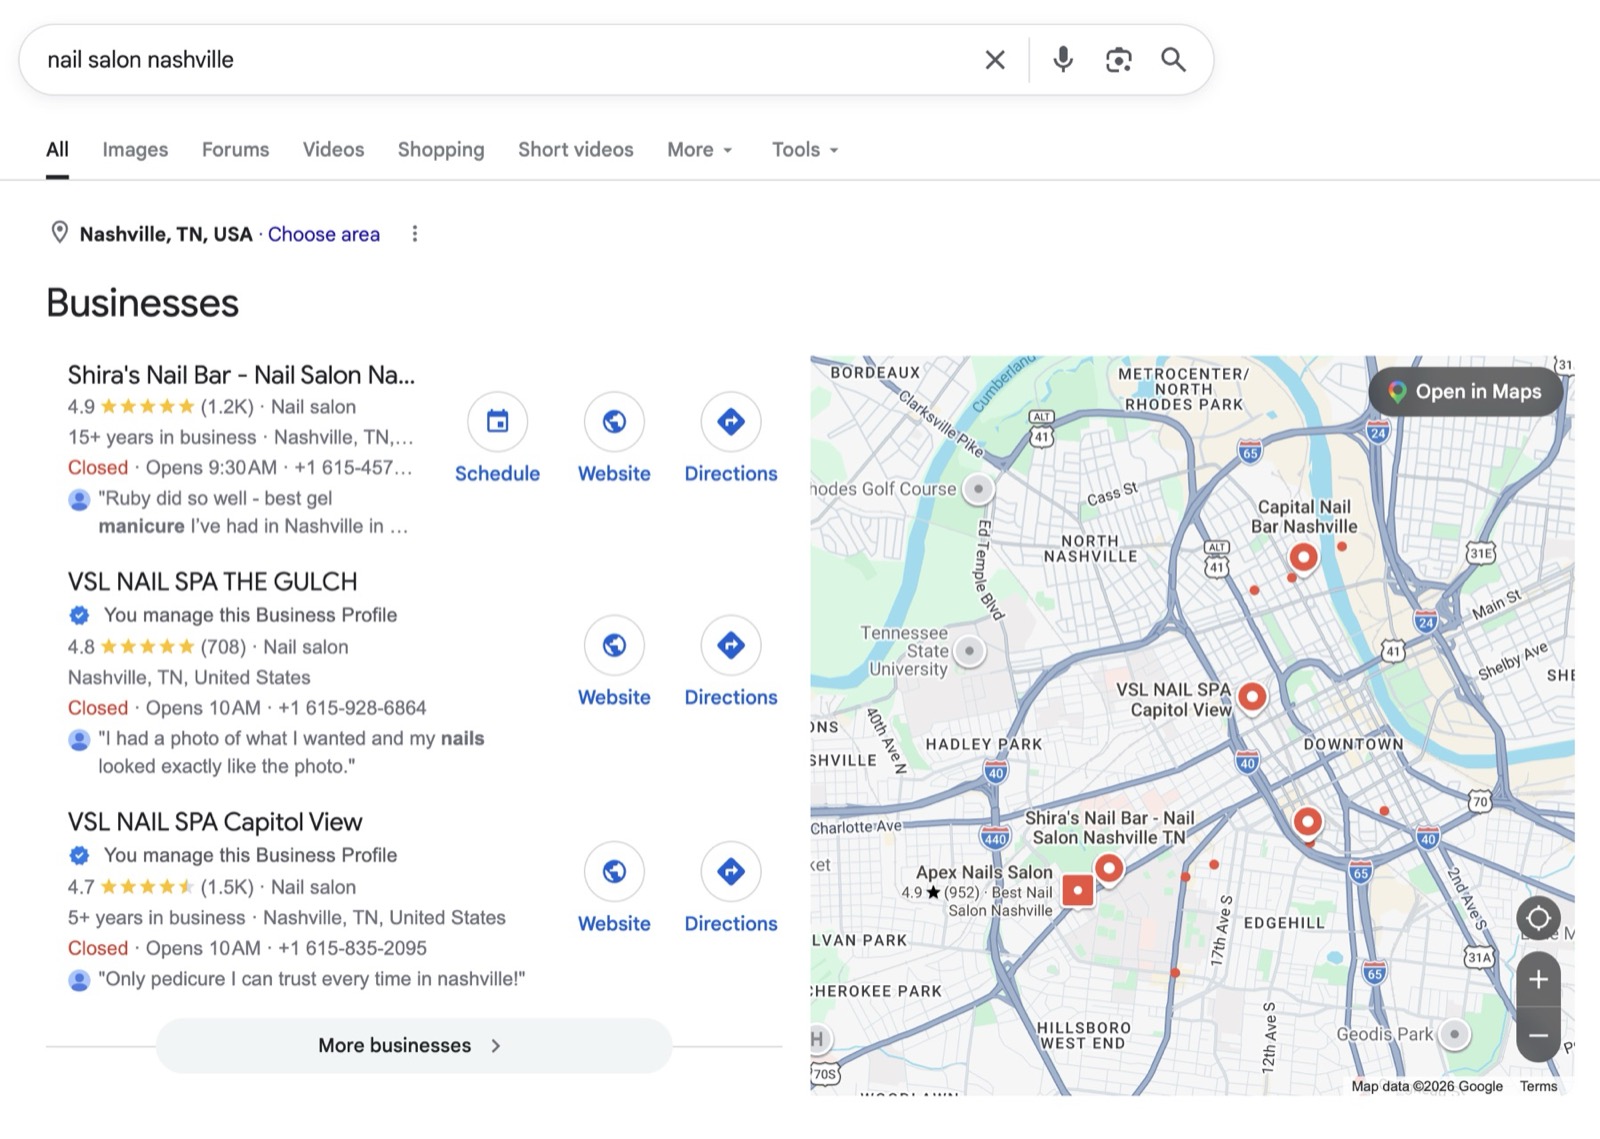Clear the search box with the X icon
Viewport: 1600px width, 1139px height.
(994, 60)
